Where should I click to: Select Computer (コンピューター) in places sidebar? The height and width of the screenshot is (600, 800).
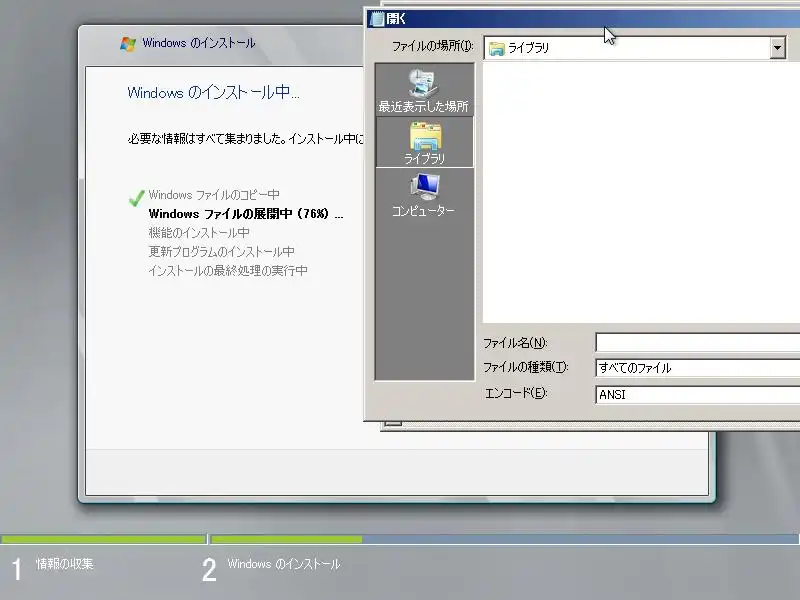tap(424, 195)
